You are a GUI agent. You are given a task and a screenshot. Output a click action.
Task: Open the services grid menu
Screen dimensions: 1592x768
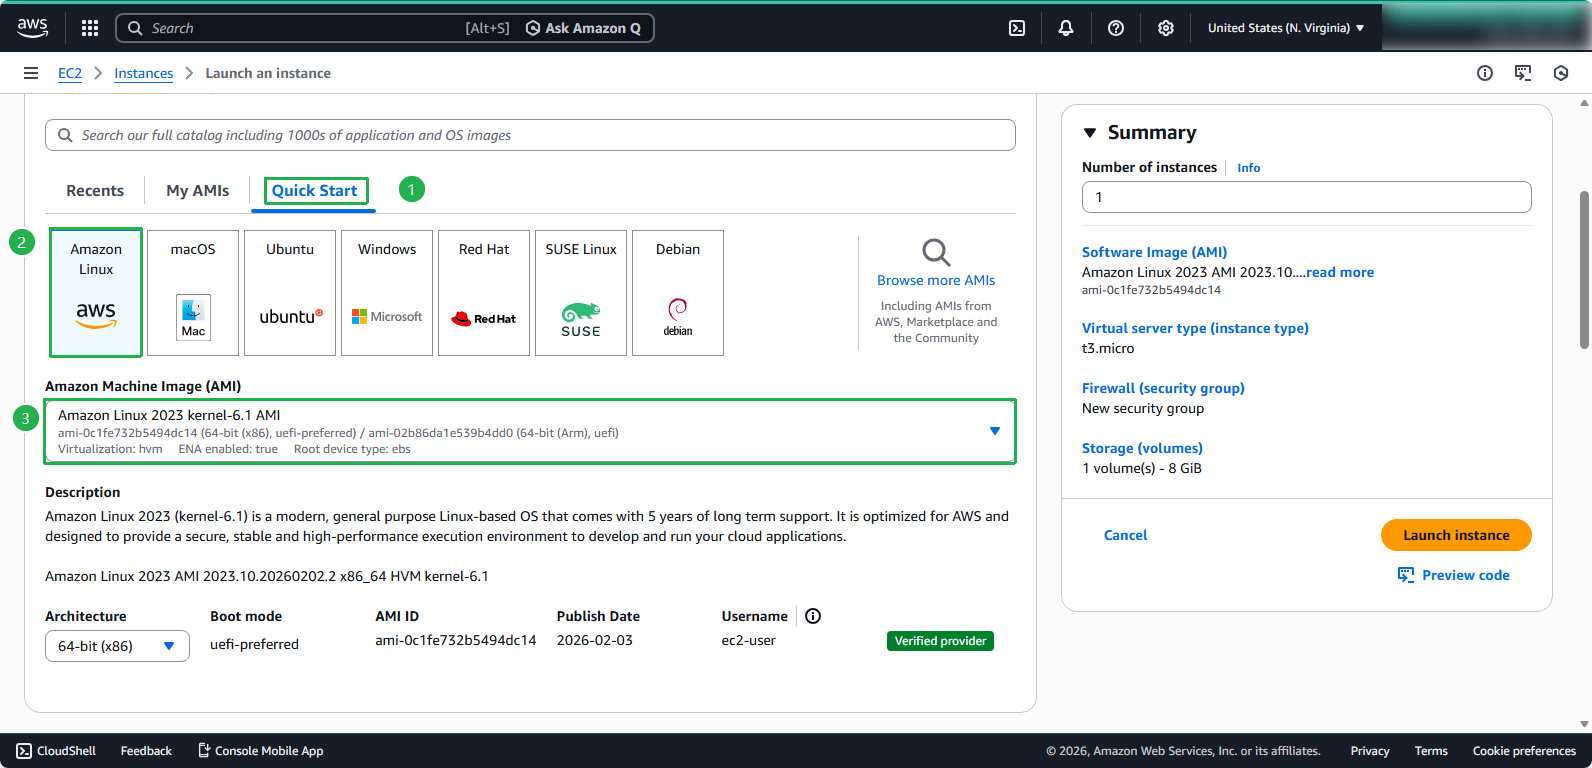90,28
